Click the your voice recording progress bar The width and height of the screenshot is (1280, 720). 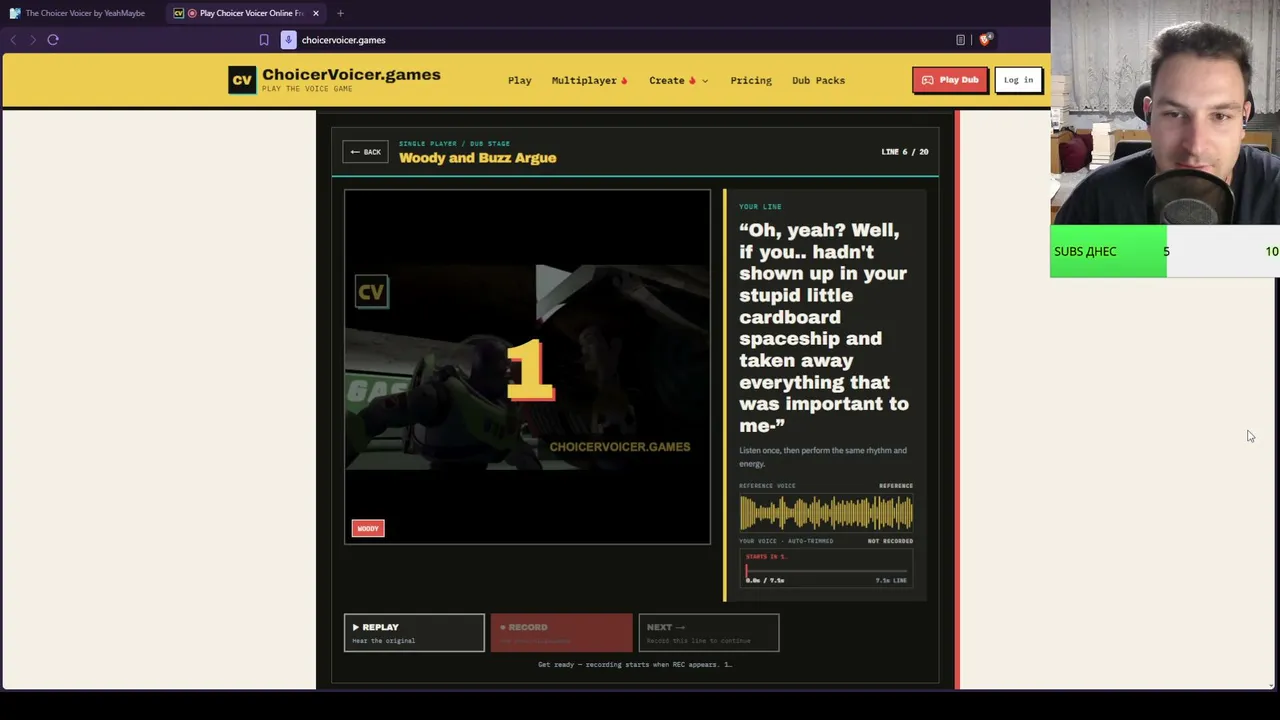click(x=826, y=571)
